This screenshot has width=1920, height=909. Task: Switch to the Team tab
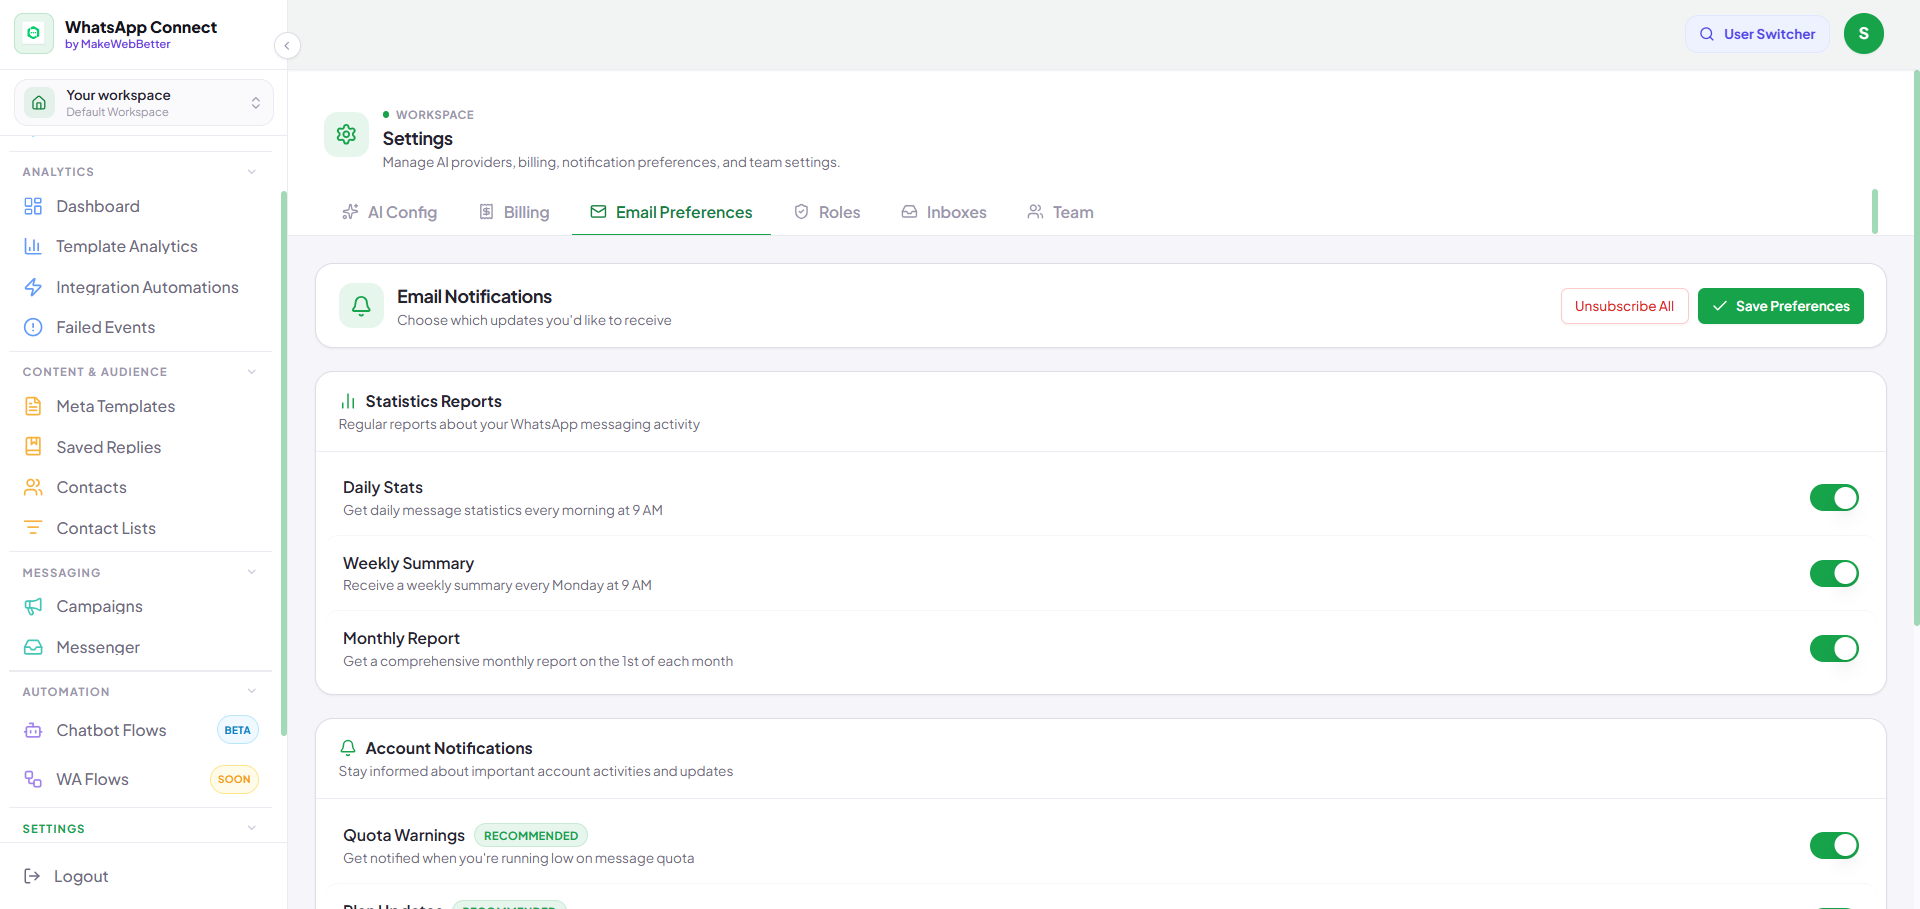coord(1061,212)
